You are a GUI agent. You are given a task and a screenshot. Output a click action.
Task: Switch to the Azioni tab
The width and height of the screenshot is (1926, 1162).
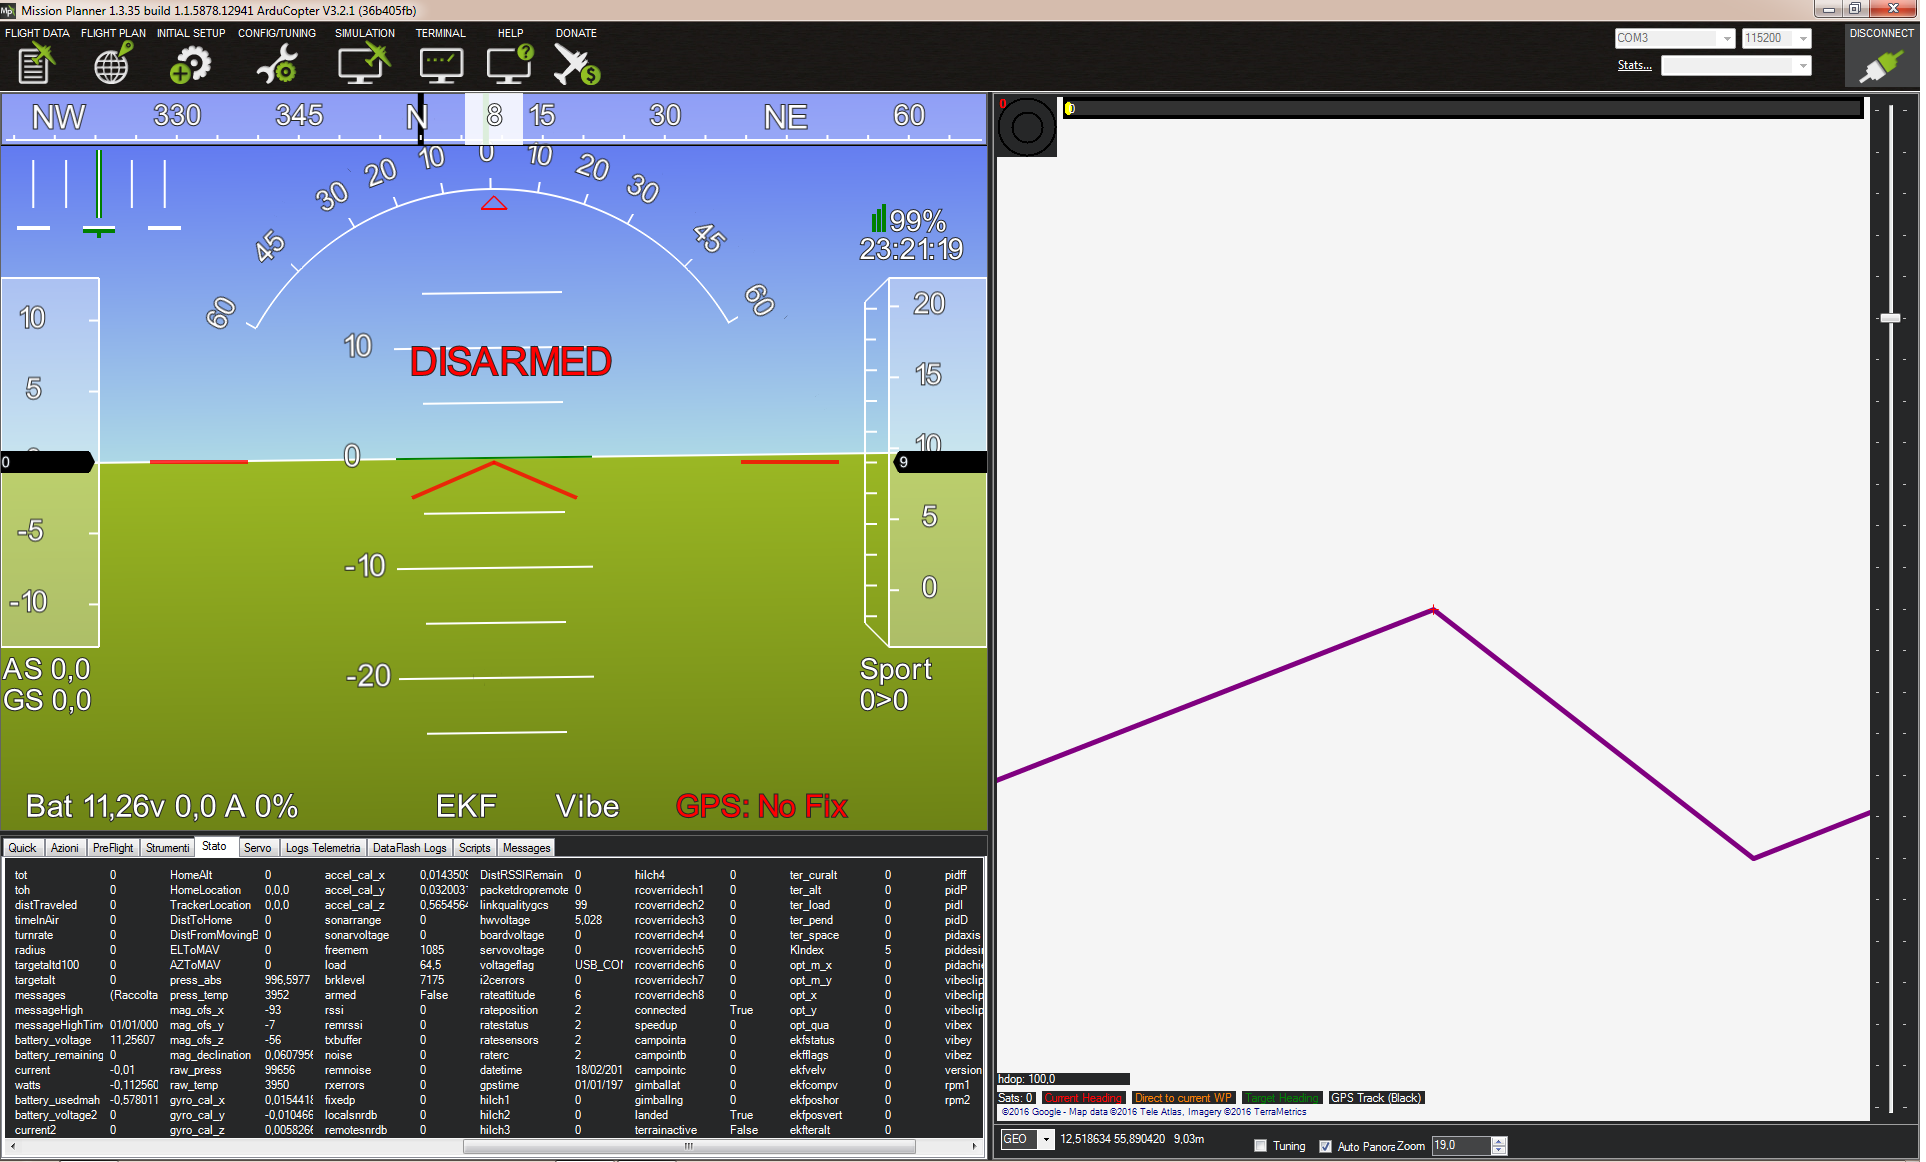coord(65,848)
